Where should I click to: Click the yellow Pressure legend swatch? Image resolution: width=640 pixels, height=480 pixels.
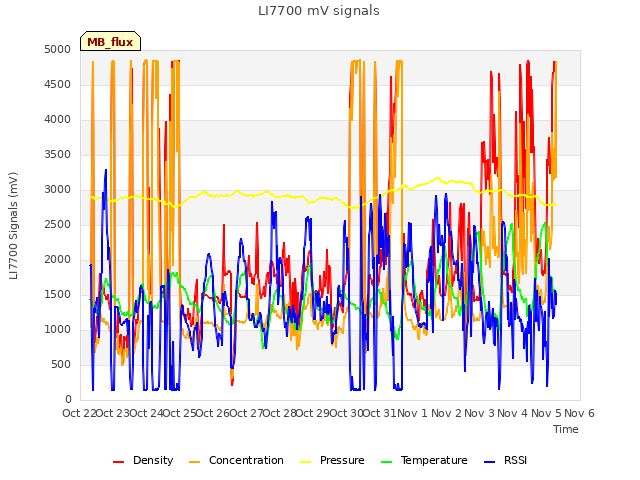306,462
